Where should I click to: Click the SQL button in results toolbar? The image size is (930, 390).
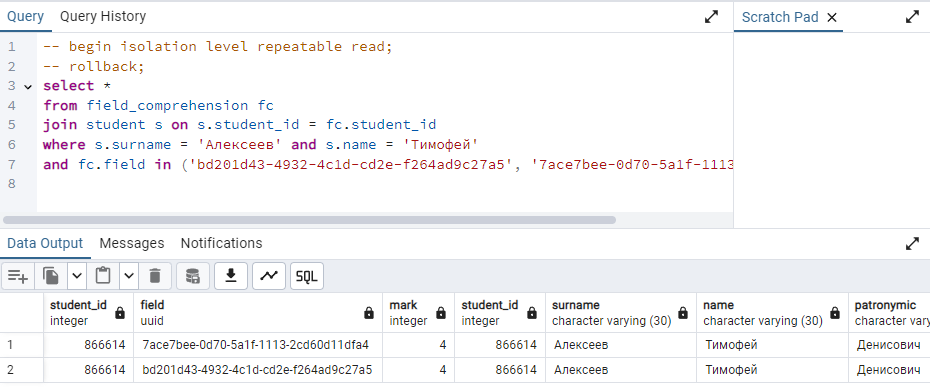(307, 276)
